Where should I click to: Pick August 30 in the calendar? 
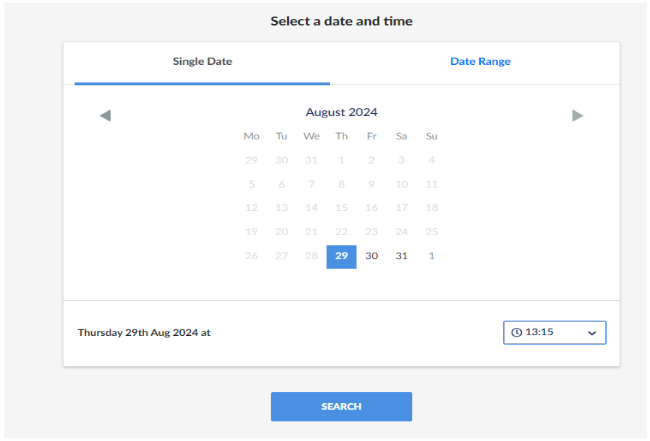[x=371, y=256]
